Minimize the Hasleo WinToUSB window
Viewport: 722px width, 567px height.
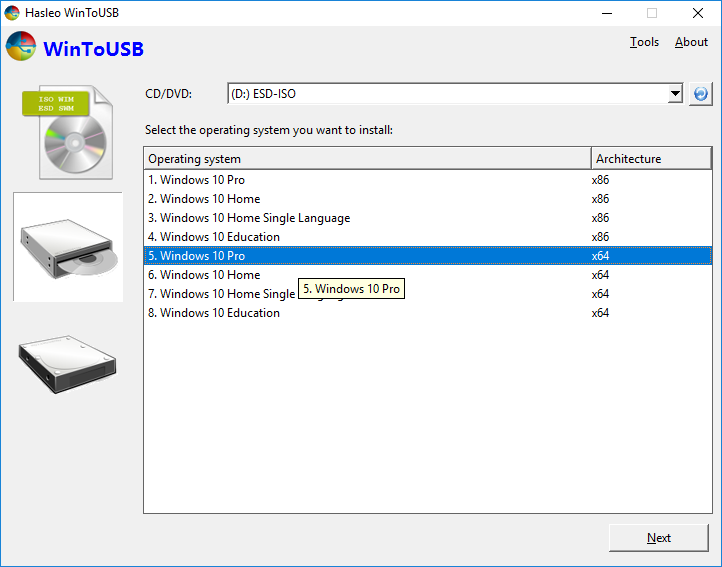[x=607, y=13]
